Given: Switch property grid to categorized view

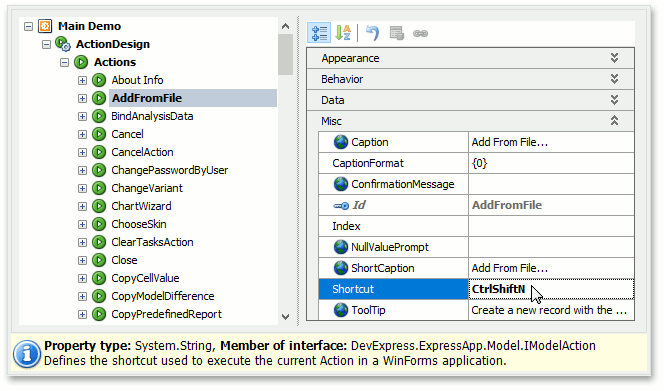Looking at the screenshot, I should [319, 33].
